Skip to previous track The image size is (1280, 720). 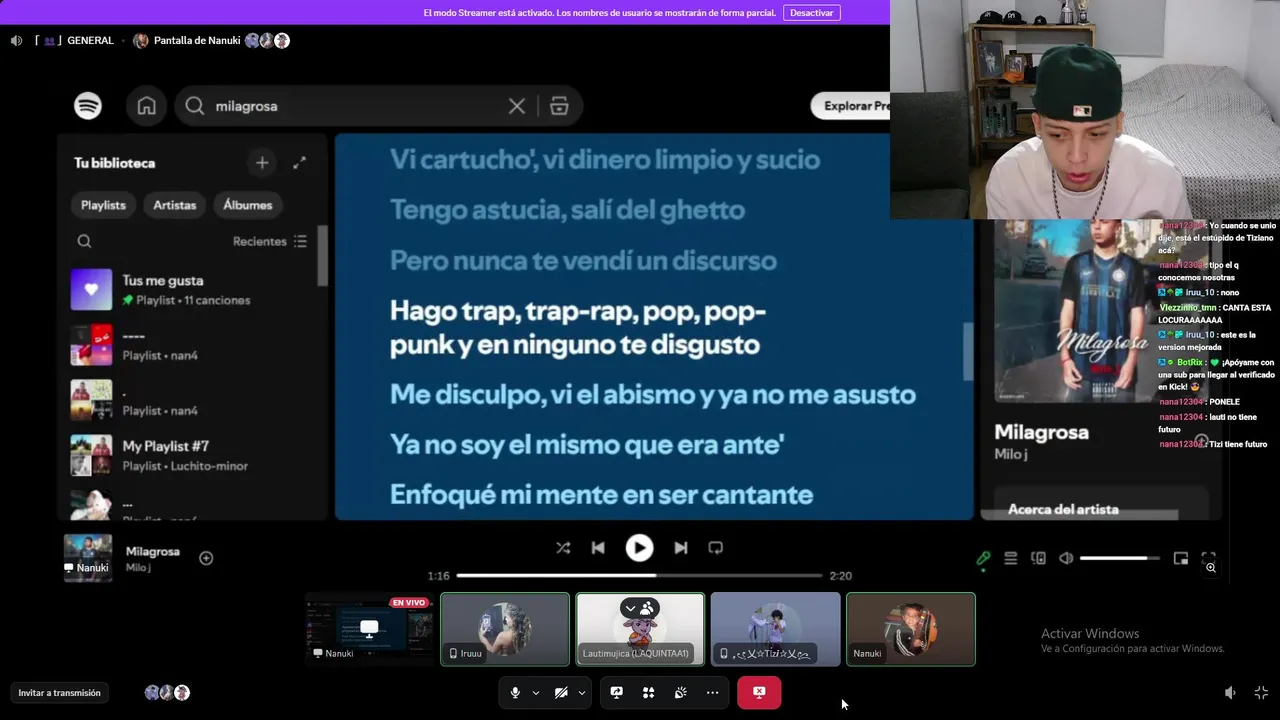click(x=598, y=548)
